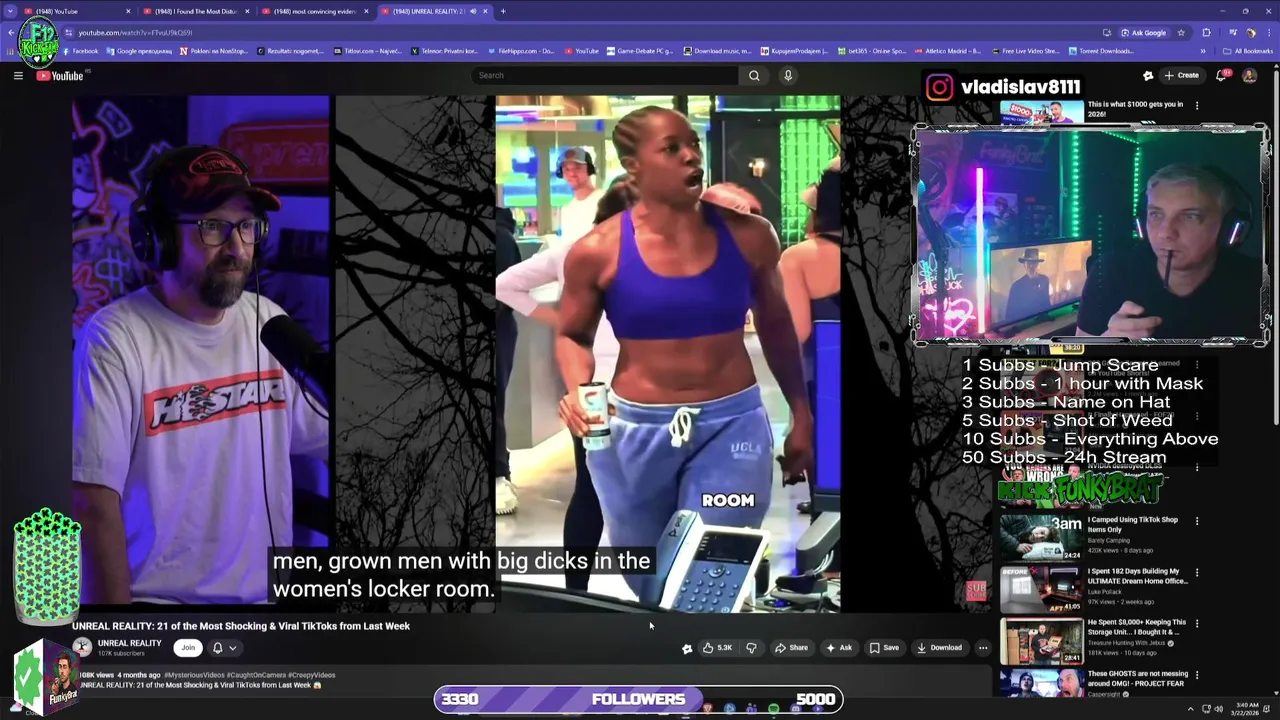Image resolution: width=1280 pixels, height=720 pixels.
Task: Go to the YouTube home logo
Action: [60, 76]
